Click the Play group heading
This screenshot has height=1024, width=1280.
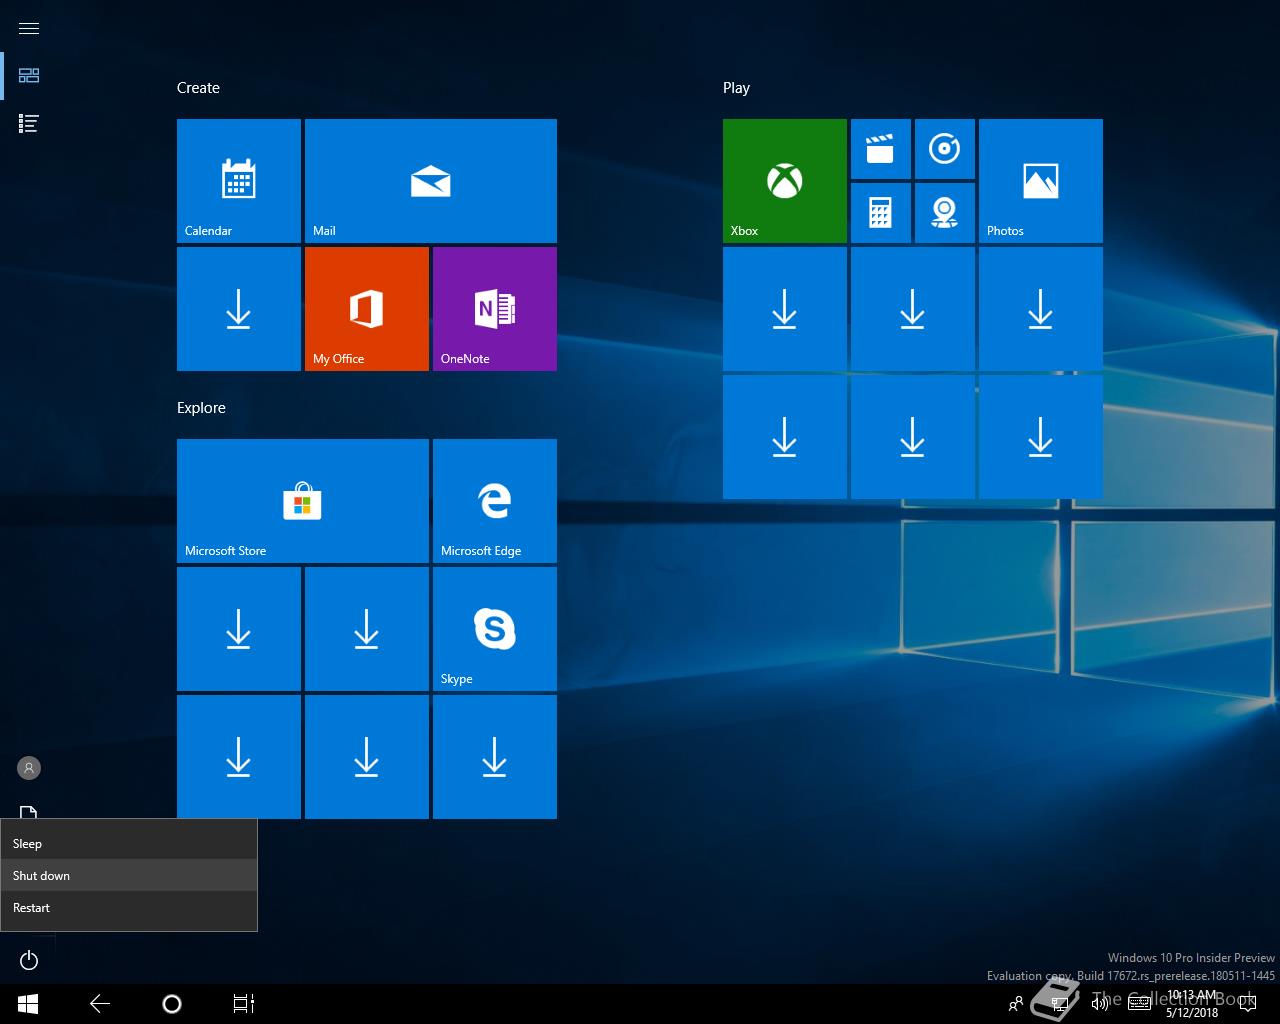736,88
